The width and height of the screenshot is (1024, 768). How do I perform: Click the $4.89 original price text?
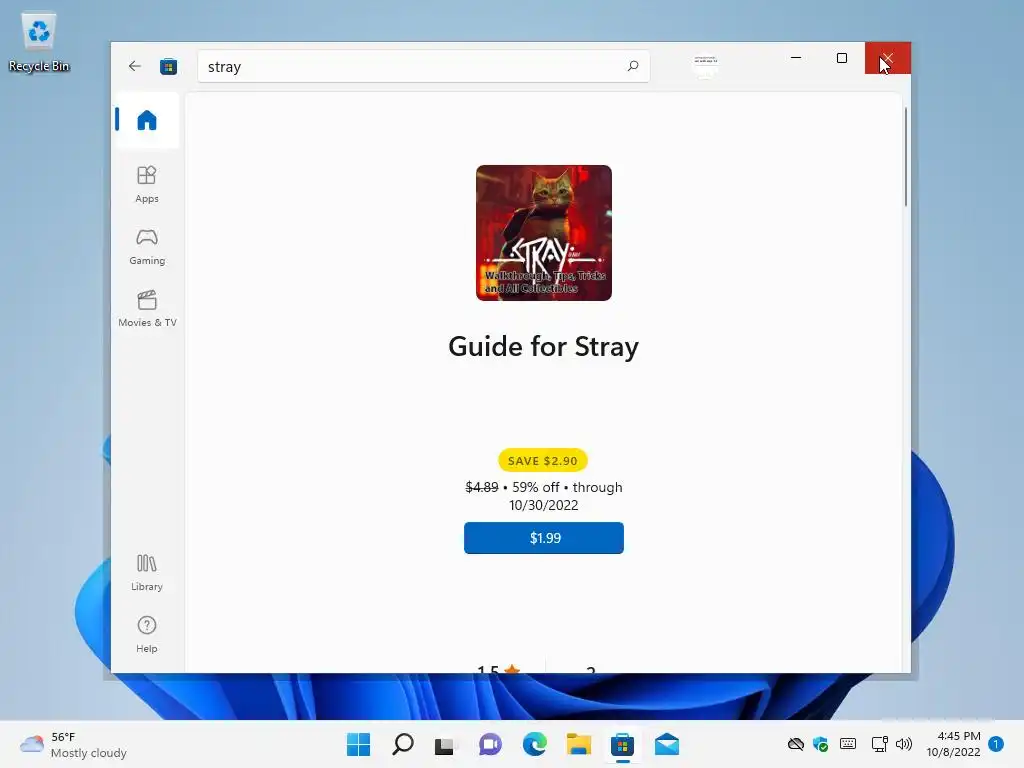coord(482,487)
